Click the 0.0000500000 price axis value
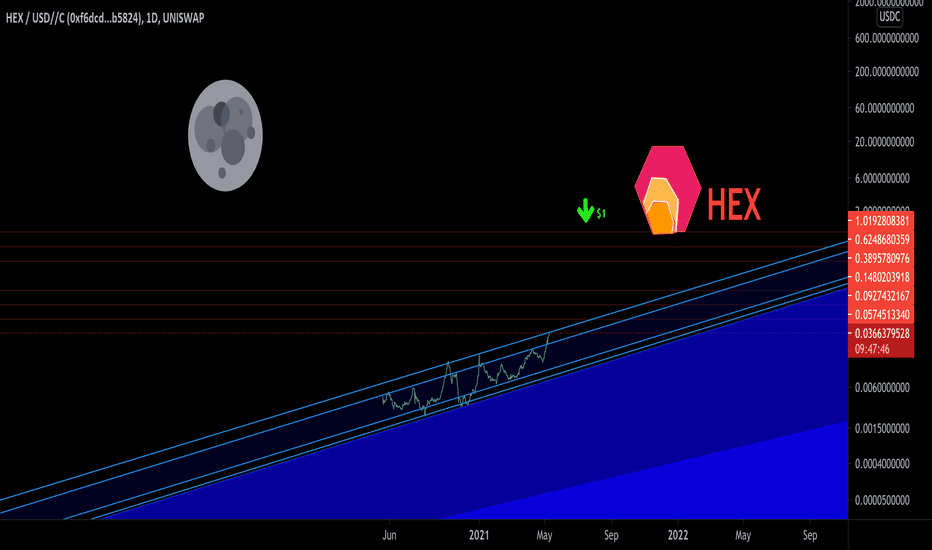Screen dimensions: 932x550 pos(882,501)
